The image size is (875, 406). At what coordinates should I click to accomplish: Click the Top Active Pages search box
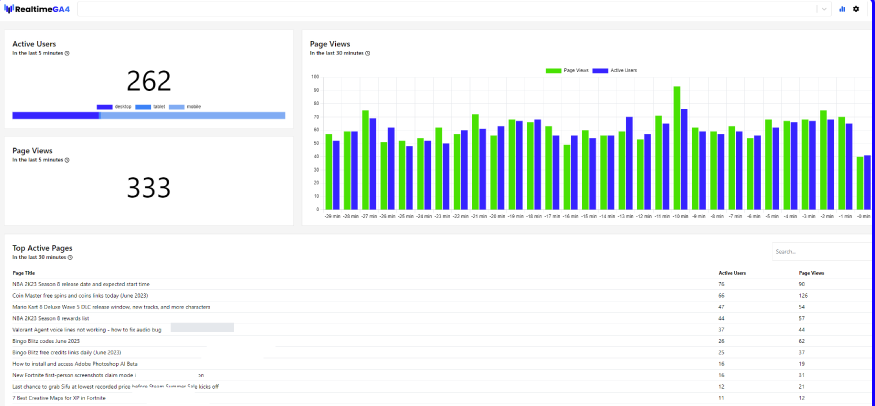821,252
